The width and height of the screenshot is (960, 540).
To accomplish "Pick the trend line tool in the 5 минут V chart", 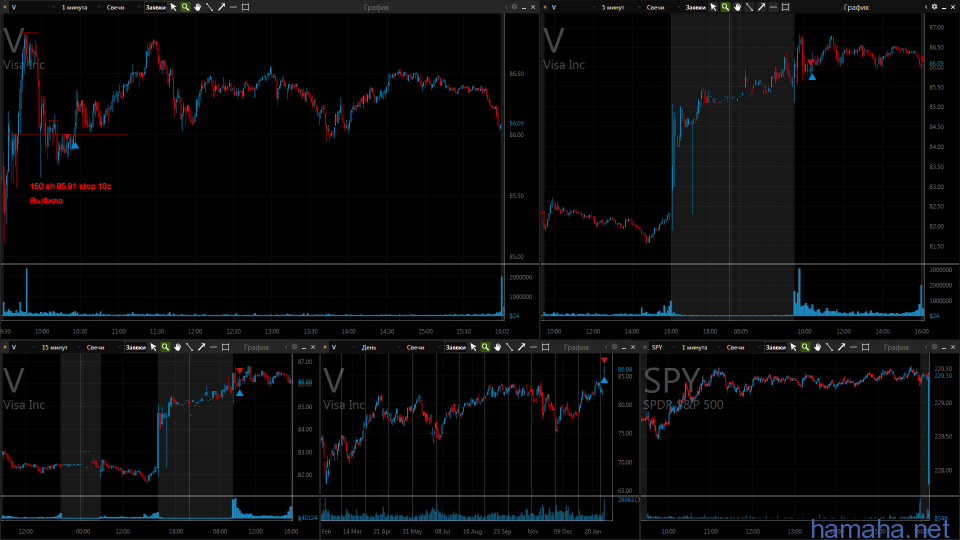I will click(x=749, y=7).
